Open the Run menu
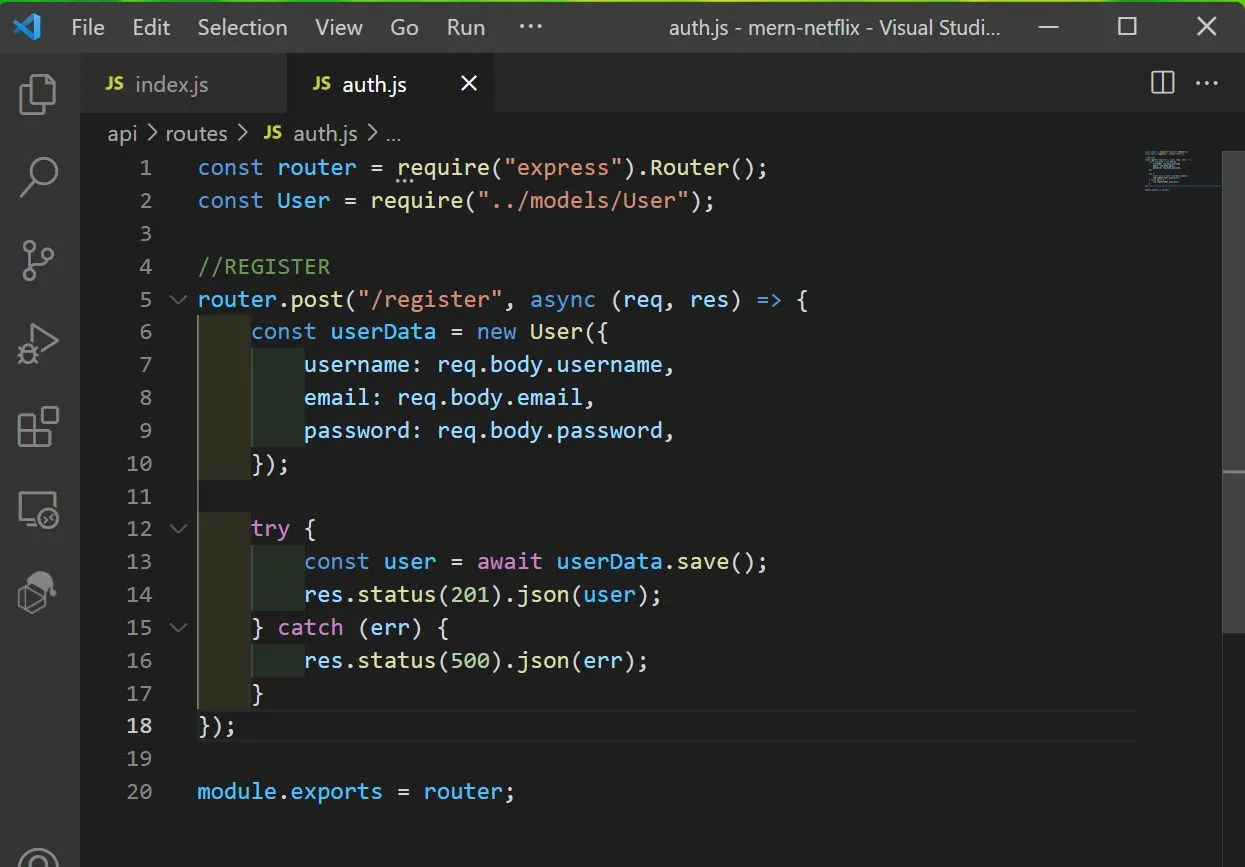This screenshot has height=867, width=1245. click(x=465, y=27)
